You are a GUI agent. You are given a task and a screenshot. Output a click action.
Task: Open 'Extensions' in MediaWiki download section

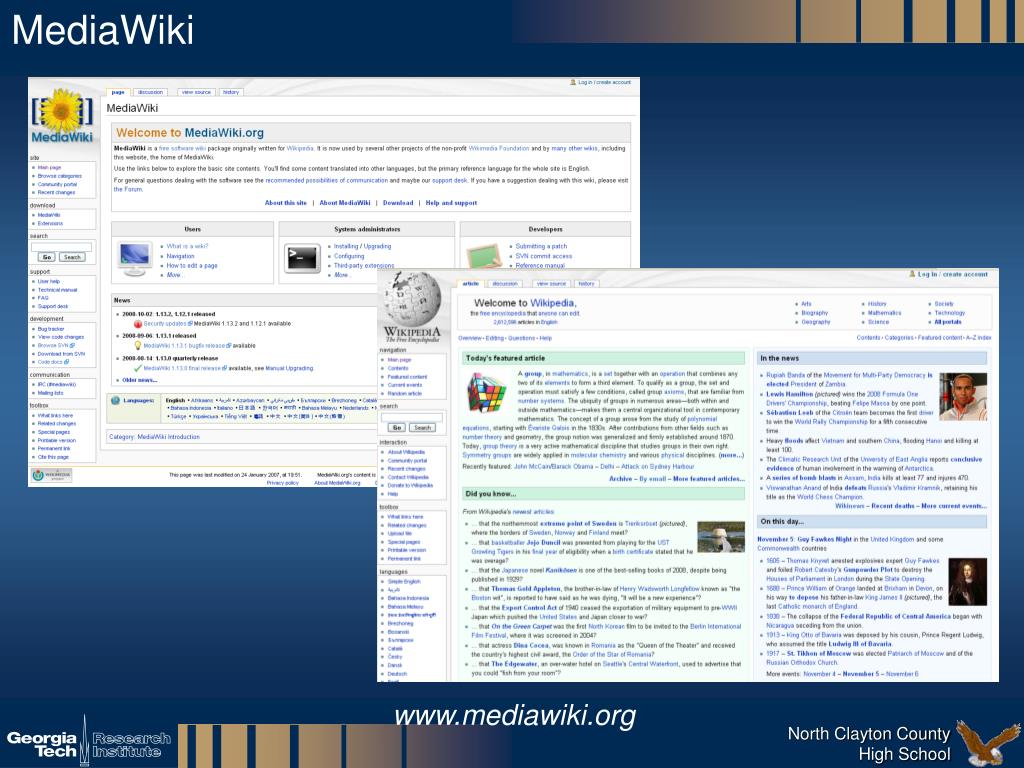[x=50, y=223]
